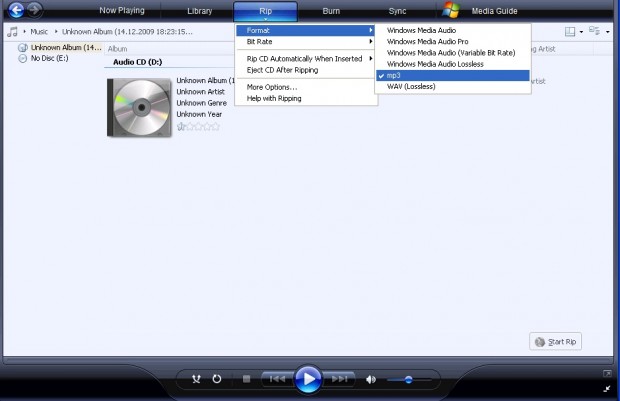Click the Unknown Artist text
Image resolution: width=620 pixels, height=401 pixels.
[200, 92]
